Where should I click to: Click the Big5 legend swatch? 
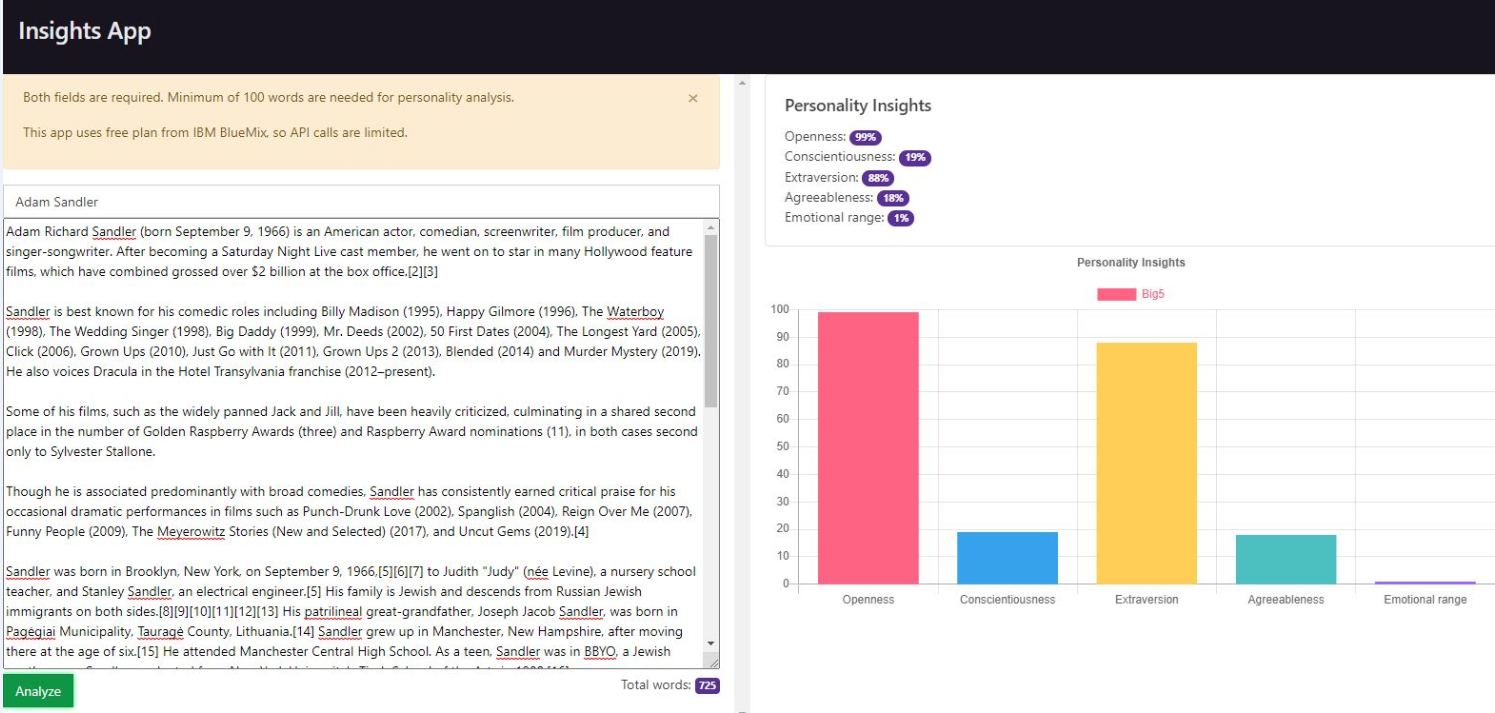coord(1116,294)
